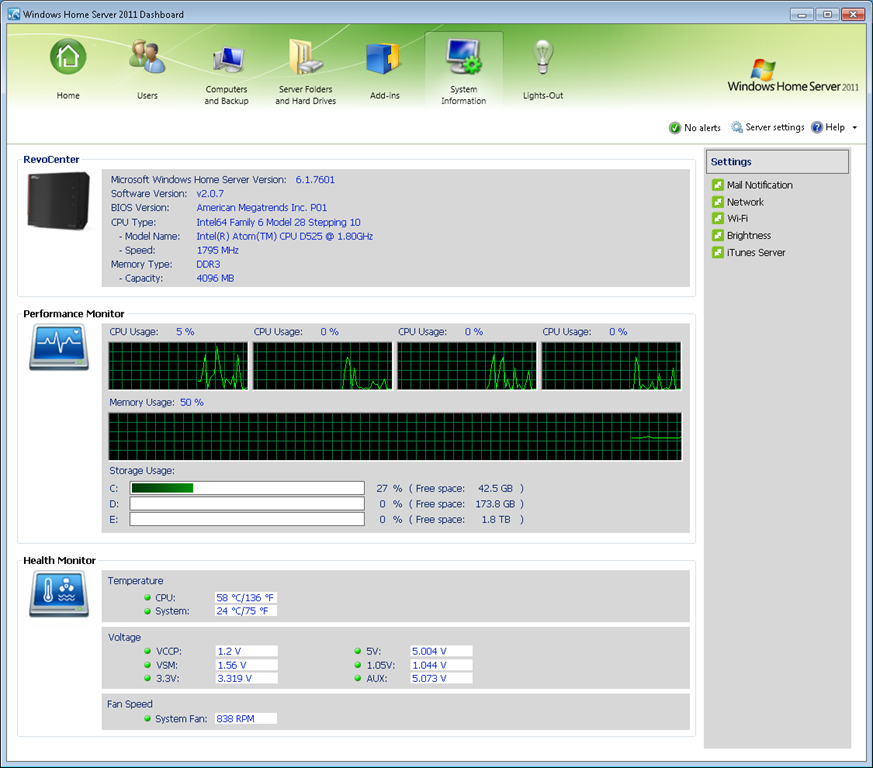873x768 pixels.
Task: Switch to Computers and Backup tab label
Action: coord(227,95)
